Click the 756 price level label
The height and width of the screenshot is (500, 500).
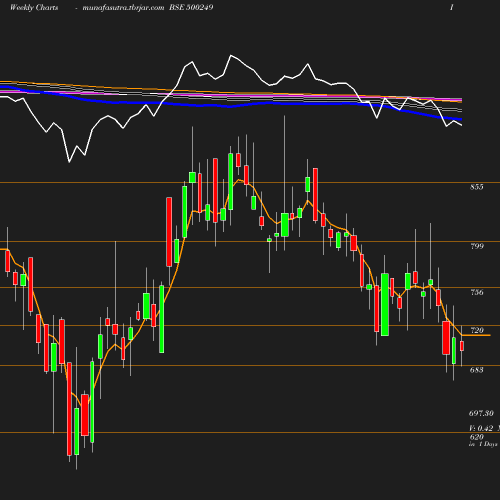[477, 292]
